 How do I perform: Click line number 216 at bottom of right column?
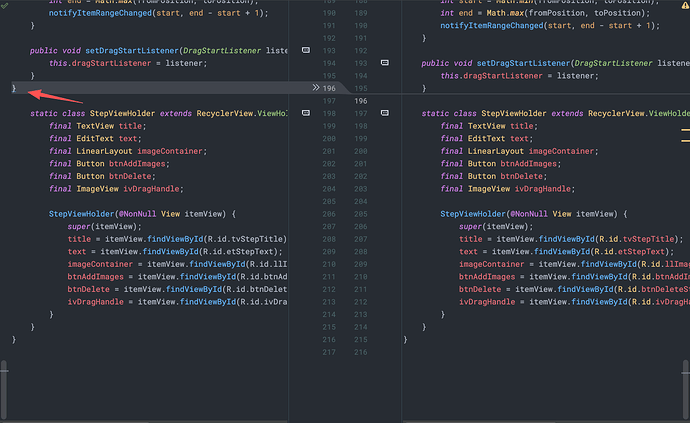[361, 352]
